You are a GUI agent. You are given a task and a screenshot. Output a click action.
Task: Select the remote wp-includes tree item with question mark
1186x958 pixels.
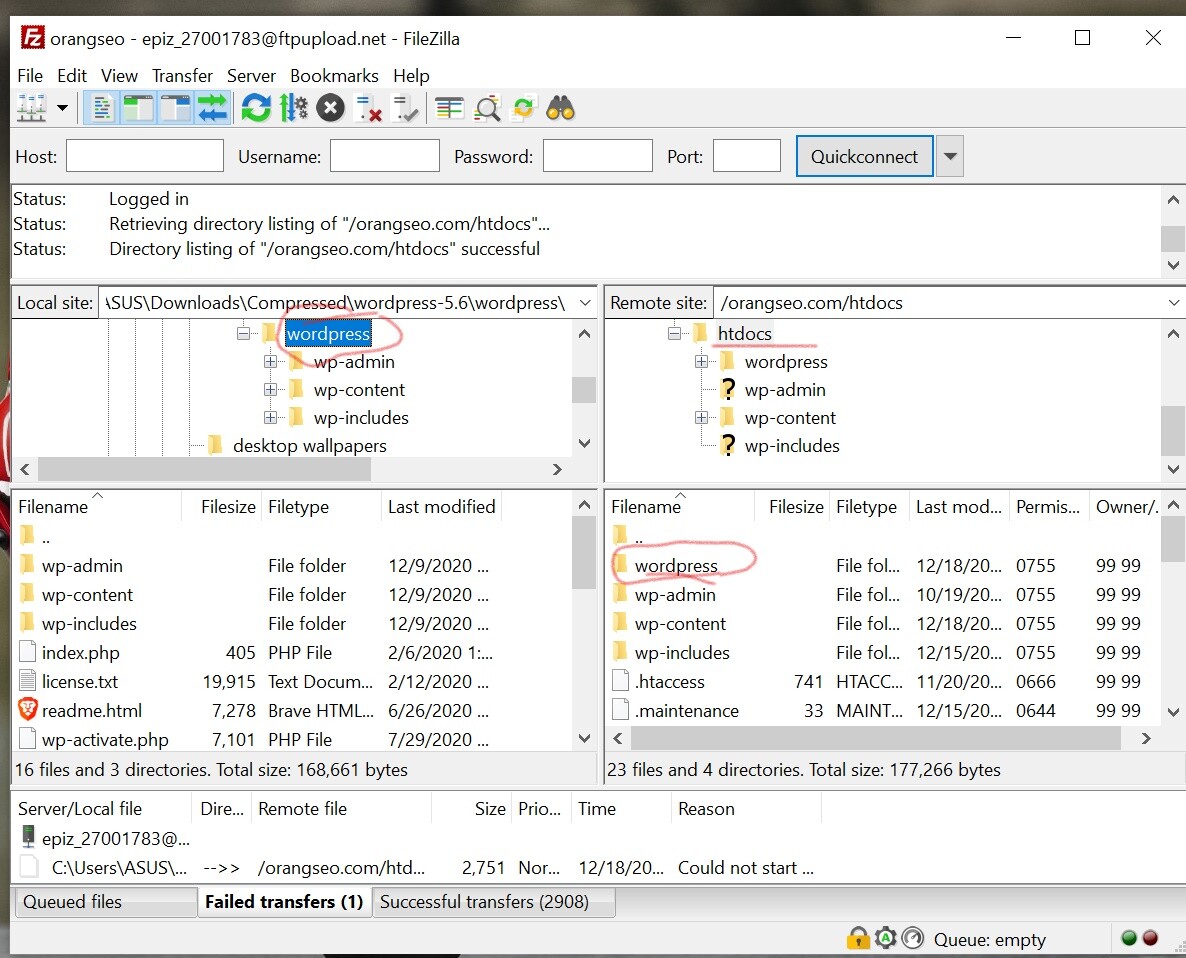click(x=792, y=445)
